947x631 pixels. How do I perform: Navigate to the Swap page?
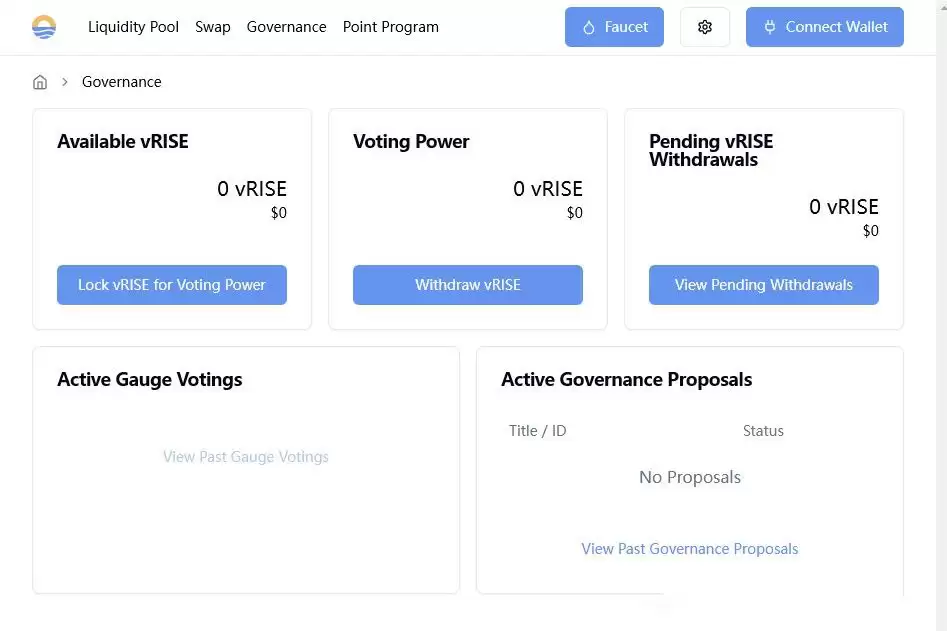click(x=213, y=27)
